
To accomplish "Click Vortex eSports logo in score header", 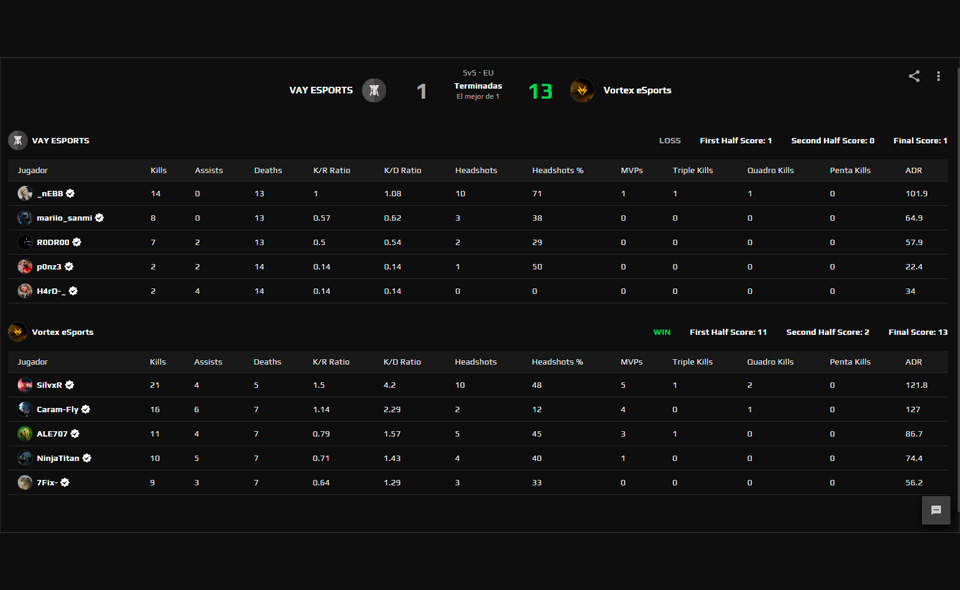I will (x=582, y=91).
